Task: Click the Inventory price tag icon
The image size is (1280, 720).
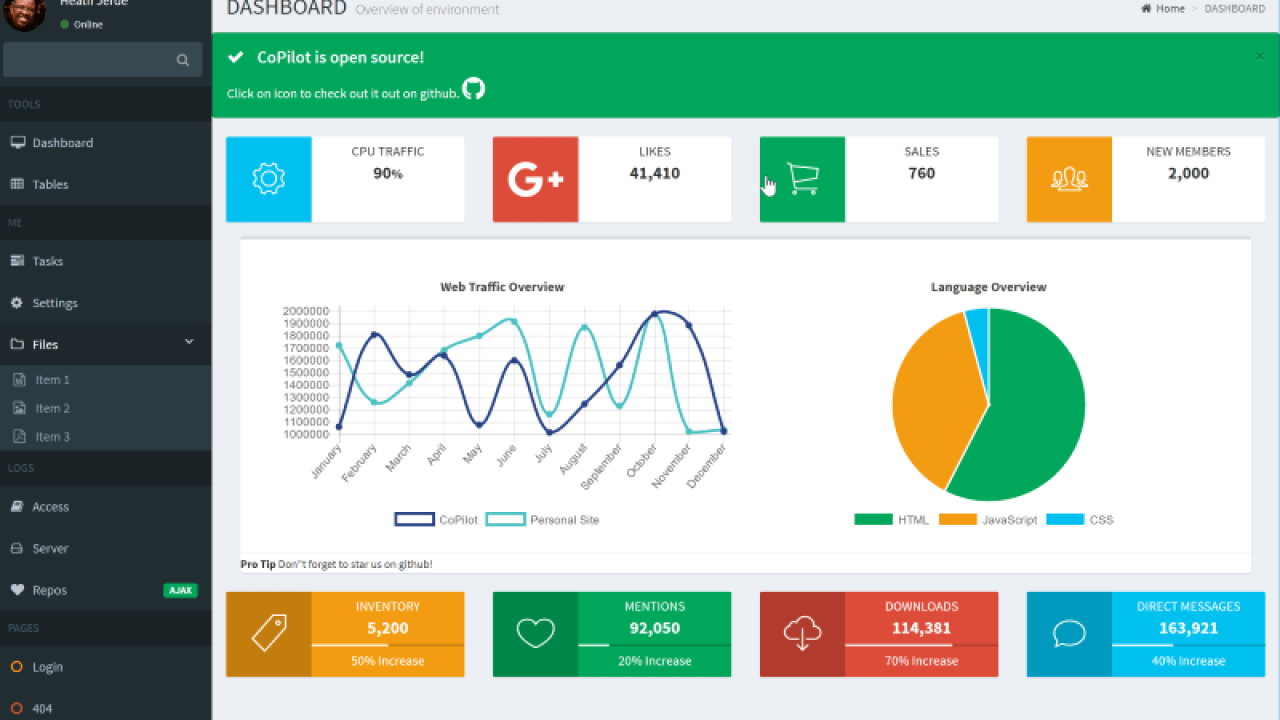Action: pos(268,634)
